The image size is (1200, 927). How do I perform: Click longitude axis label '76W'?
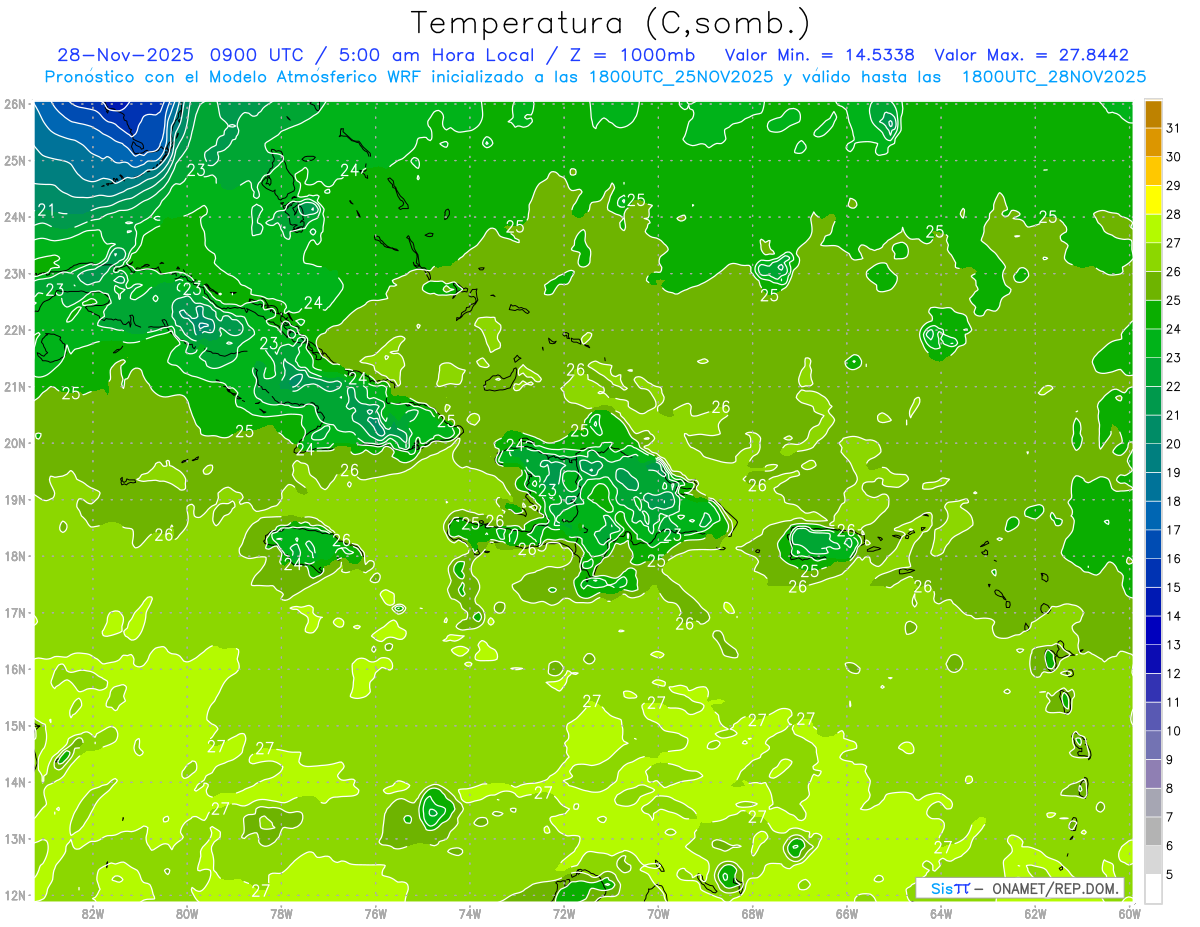click(376, 913)
